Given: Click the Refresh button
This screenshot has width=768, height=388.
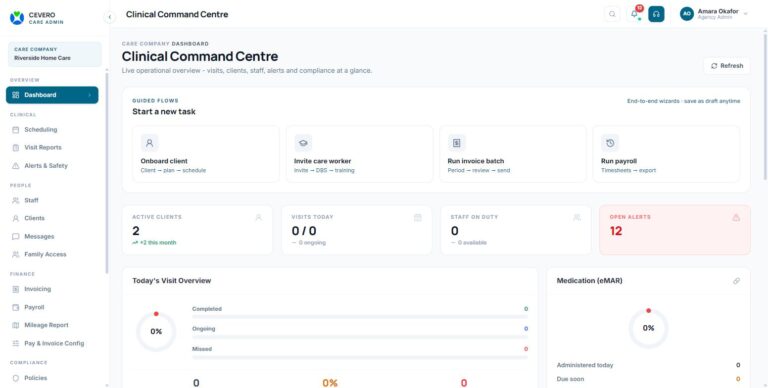Looking at the screenshot, I should 727,66.
